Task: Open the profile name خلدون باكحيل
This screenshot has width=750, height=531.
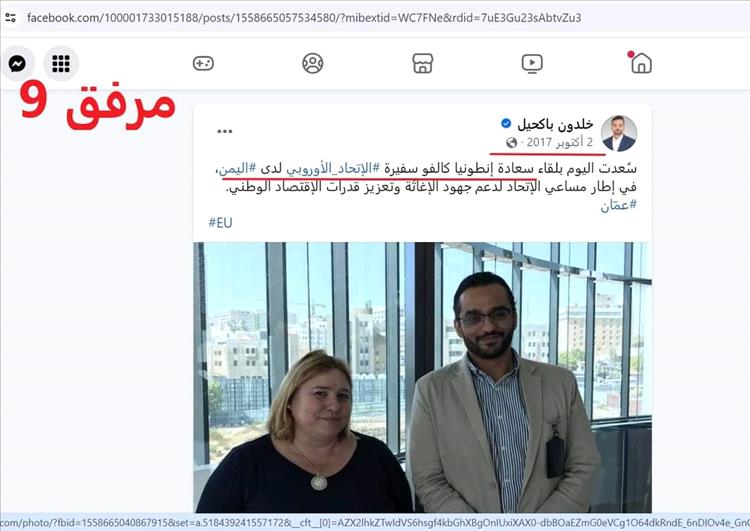Action: tap(555, 125)
